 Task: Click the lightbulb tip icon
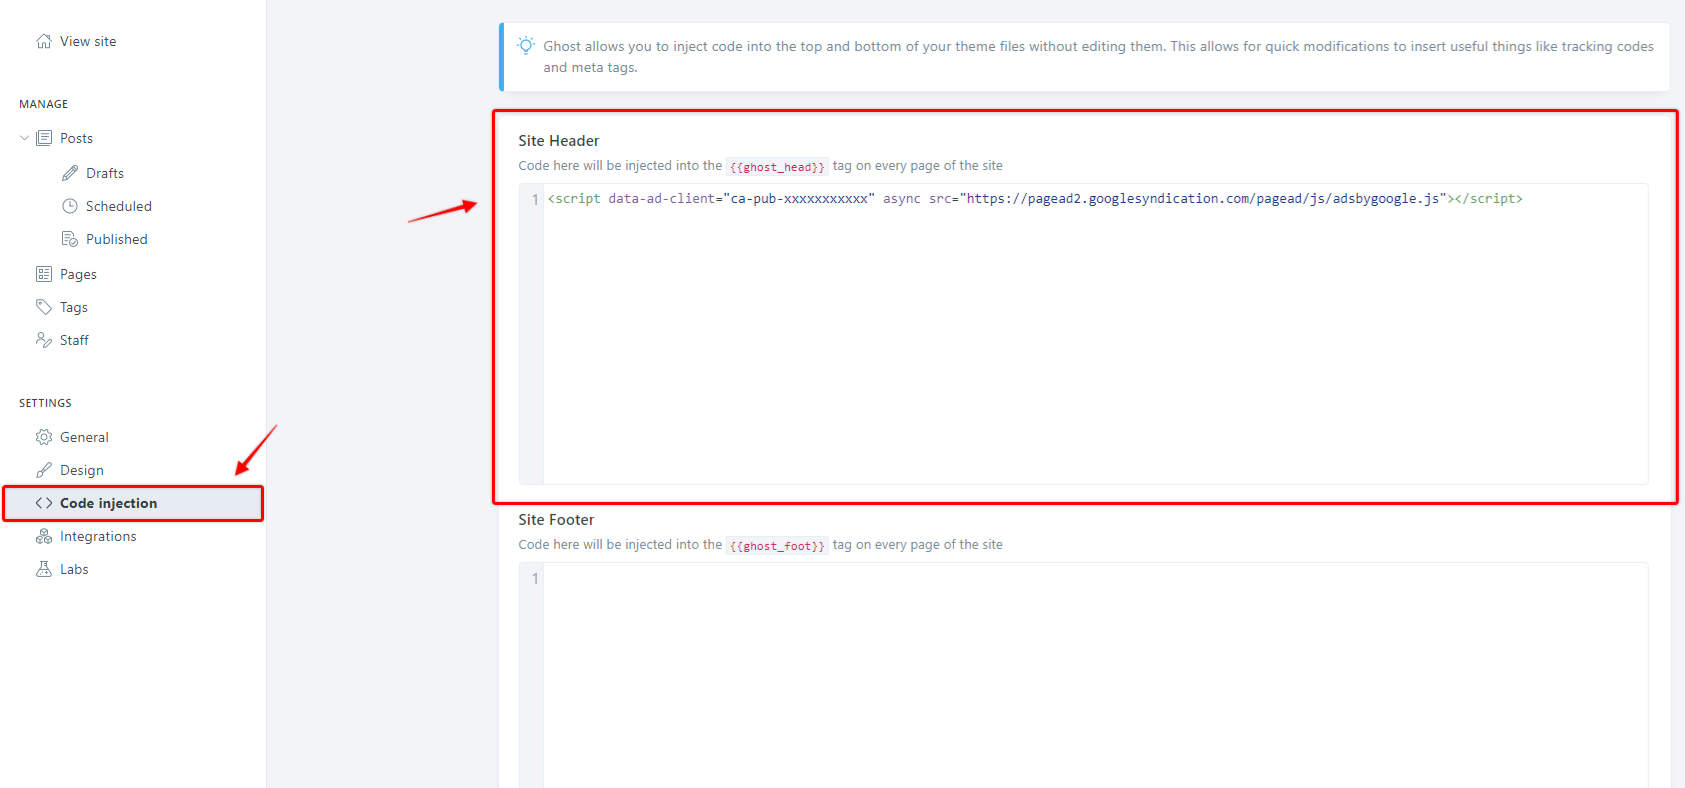[x=526, y=46]
